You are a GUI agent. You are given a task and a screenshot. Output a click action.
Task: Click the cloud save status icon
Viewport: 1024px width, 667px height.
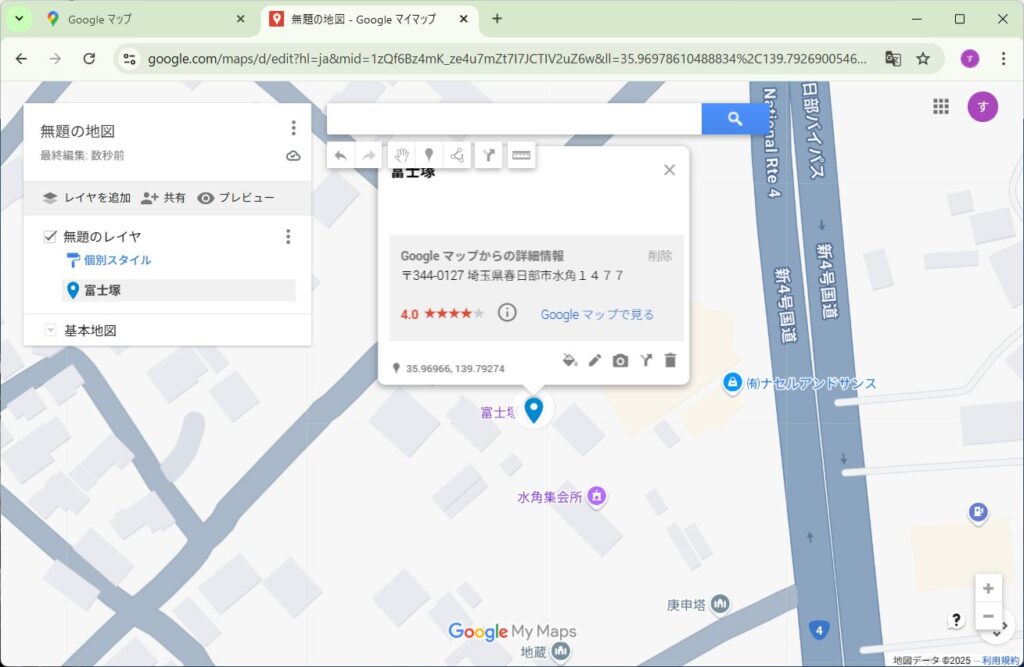tap(293, 155)
